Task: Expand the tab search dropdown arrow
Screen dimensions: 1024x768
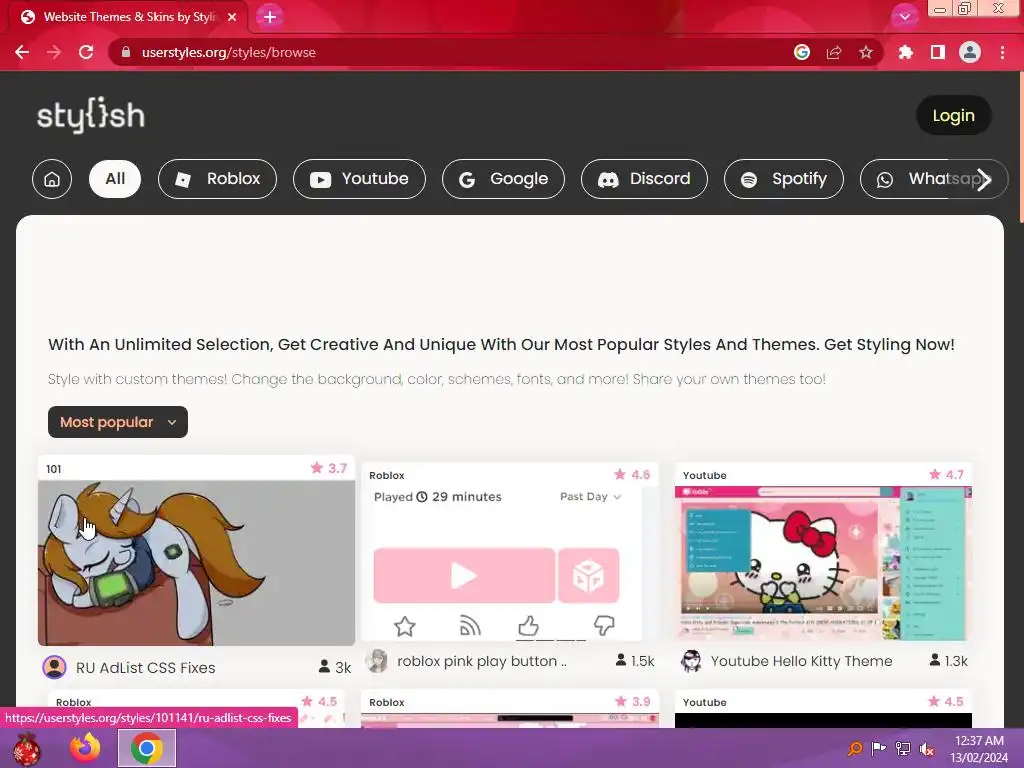Action: [x=904, y=16]
